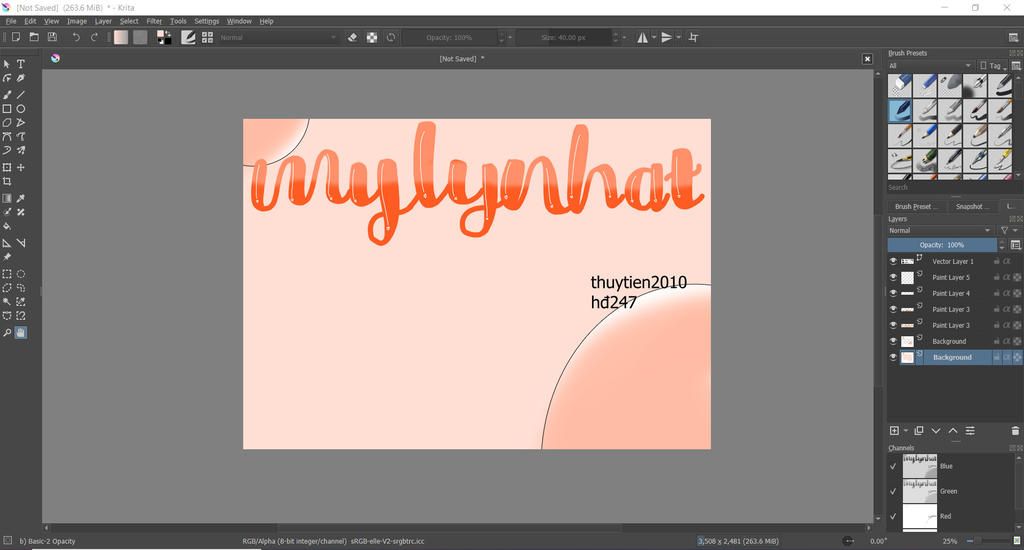
Task: Switch to the Snapshot docker tab
Action: [968, 206]
